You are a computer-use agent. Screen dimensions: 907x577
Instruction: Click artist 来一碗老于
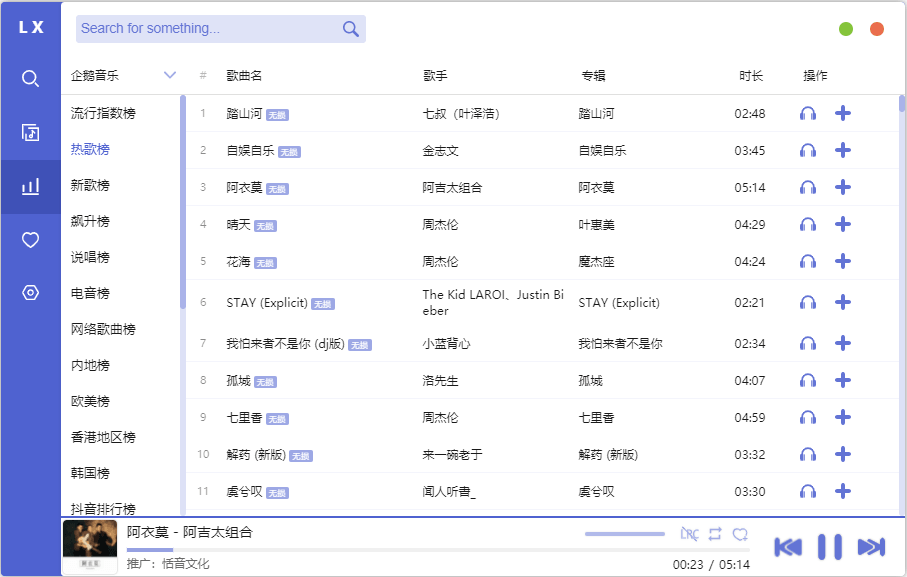click(x=452, y=454)
